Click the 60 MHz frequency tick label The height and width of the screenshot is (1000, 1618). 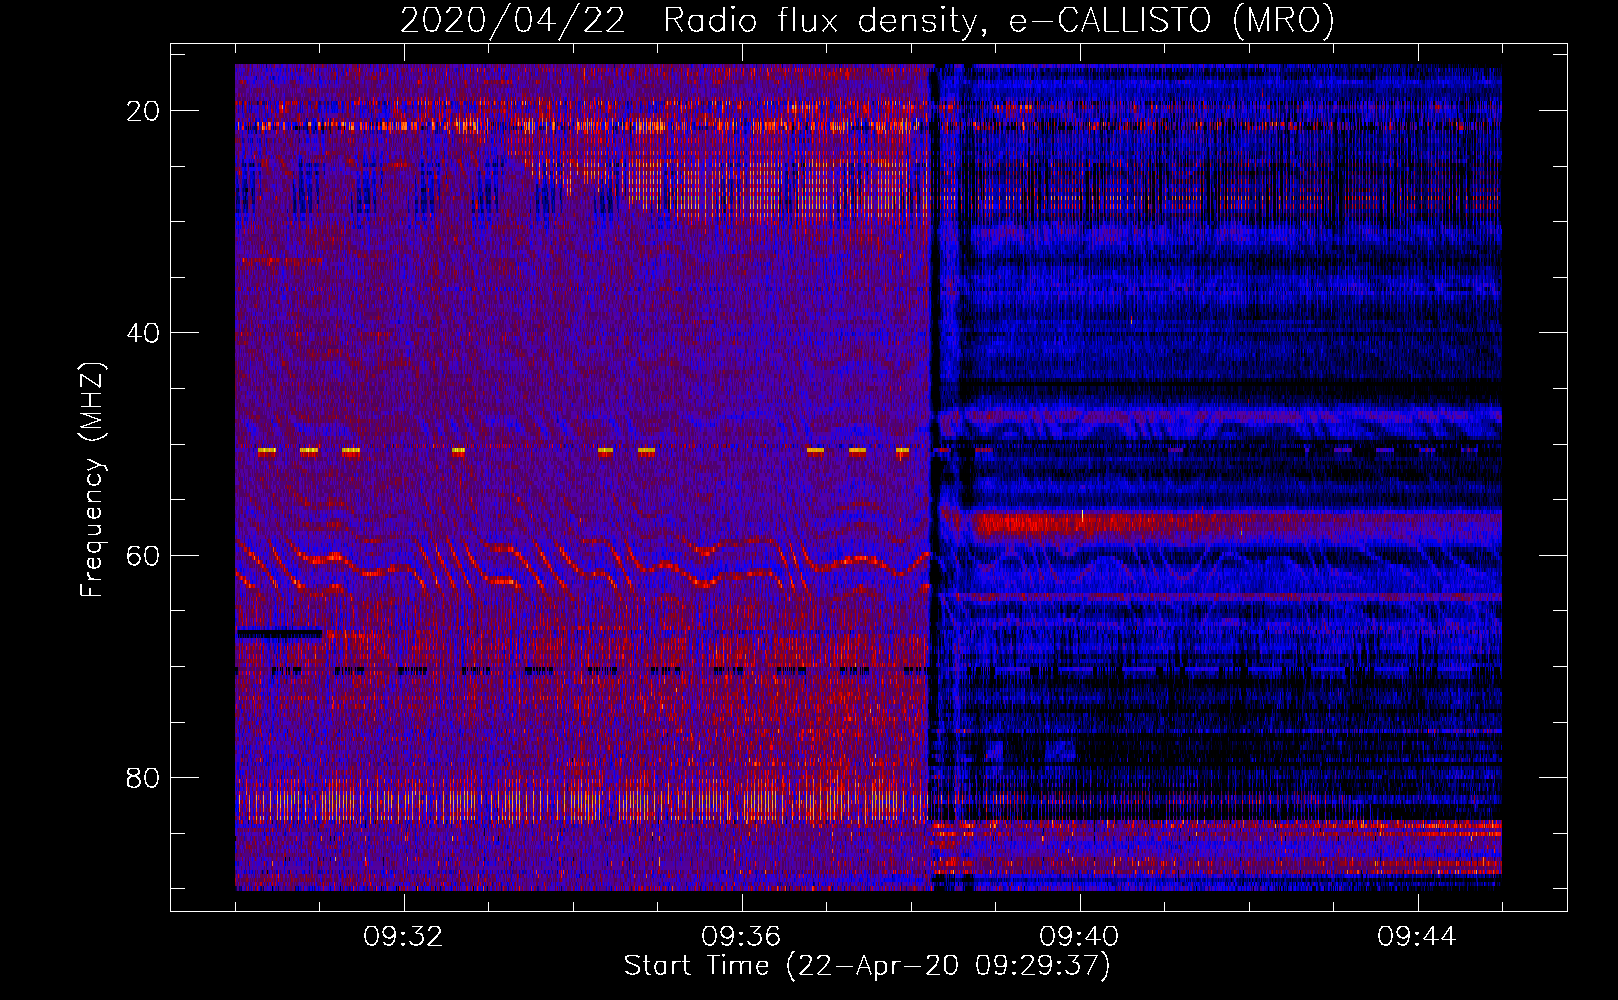(143, 555)
